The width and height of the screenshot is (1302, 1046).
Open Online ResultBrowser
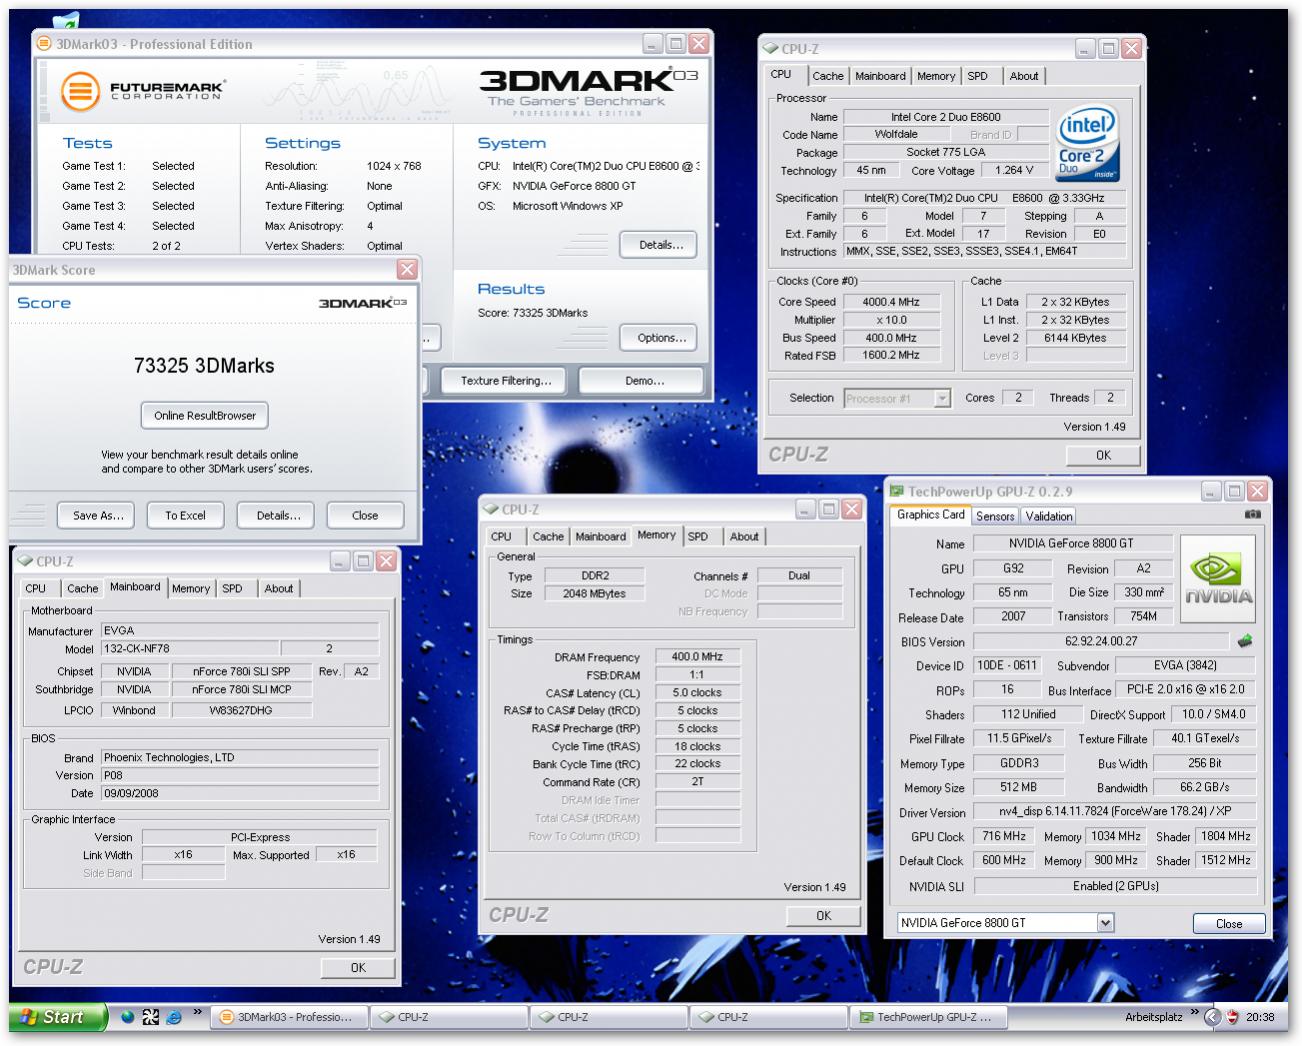[x=205, y=415]
